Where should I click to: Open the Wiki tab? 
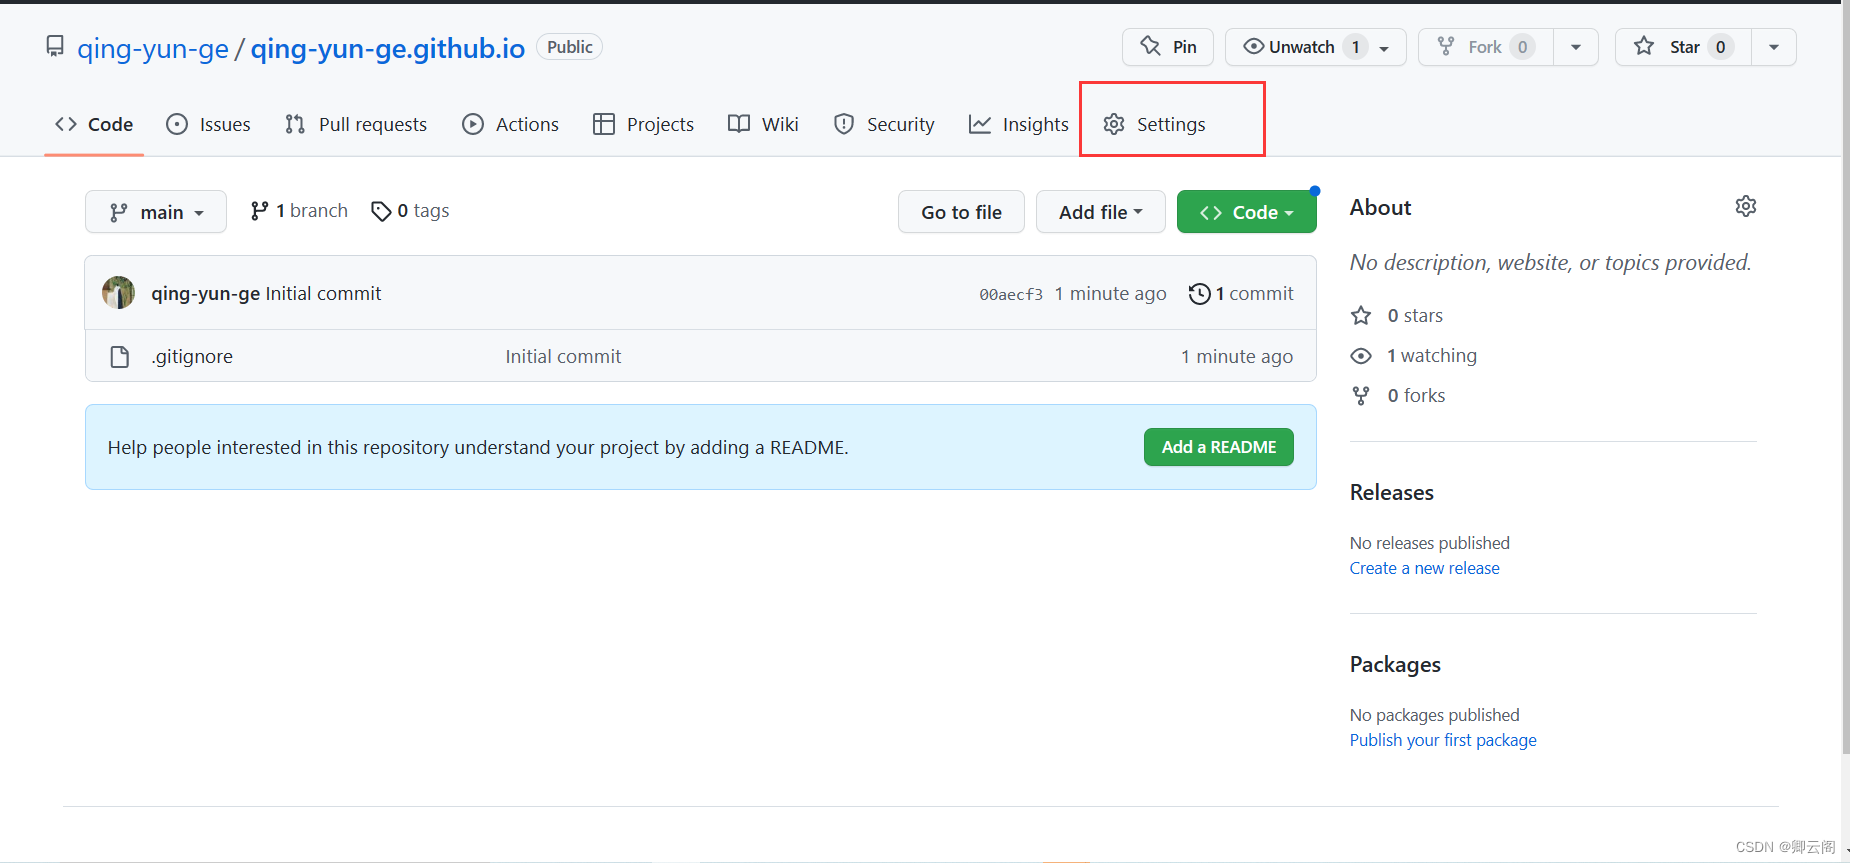[x=764, y=124]
